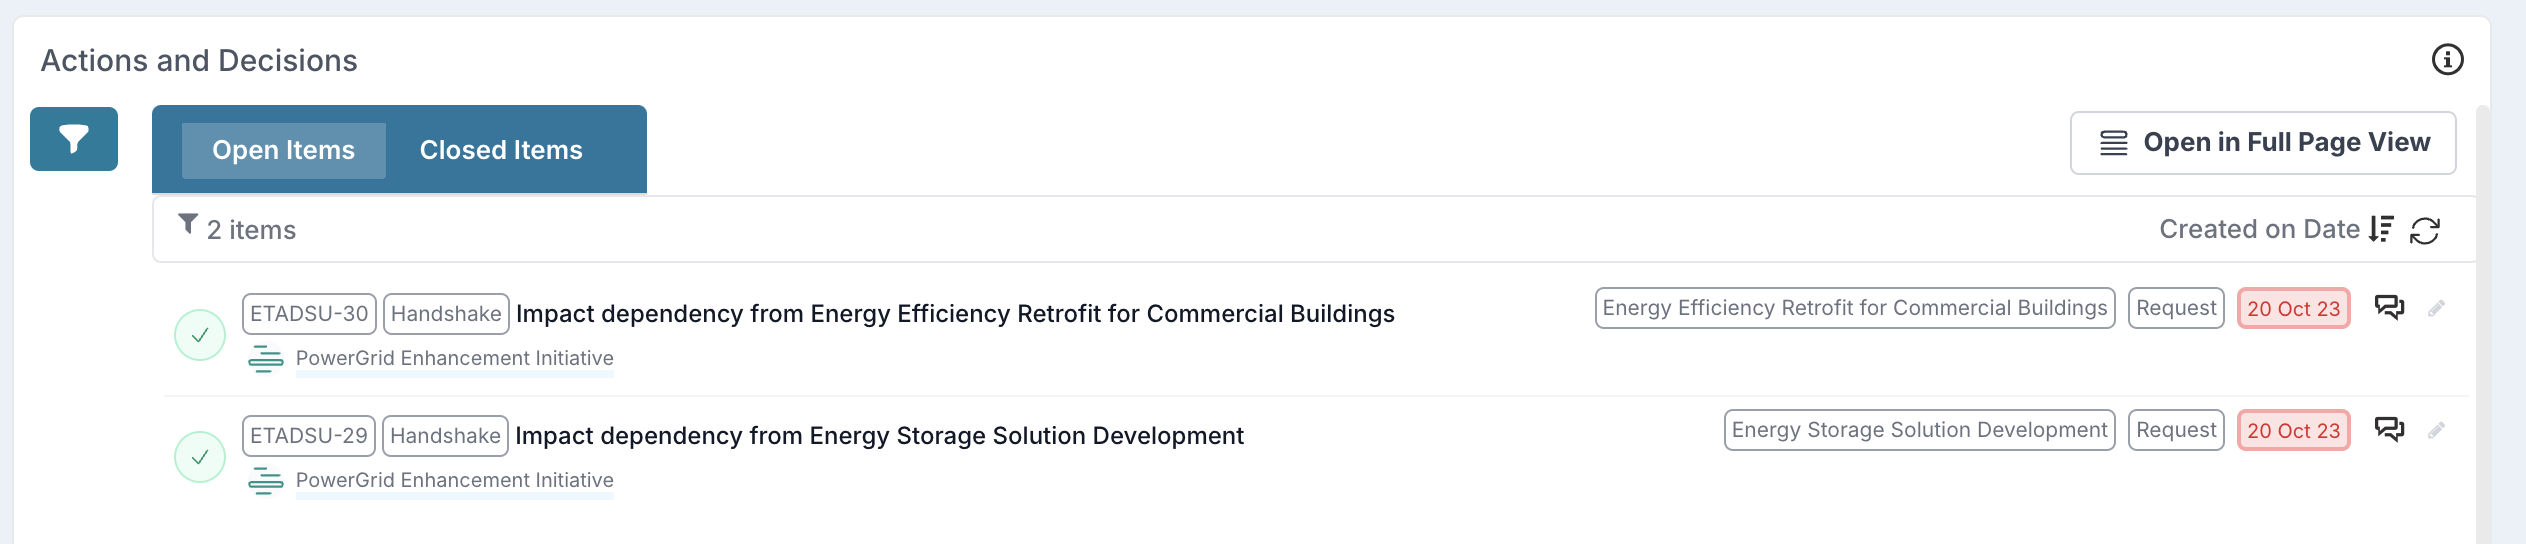Open PowerGrid Enhancement Initiative link under ETADSU-29
The image size is (2526, 544).
tap(455, 480)
